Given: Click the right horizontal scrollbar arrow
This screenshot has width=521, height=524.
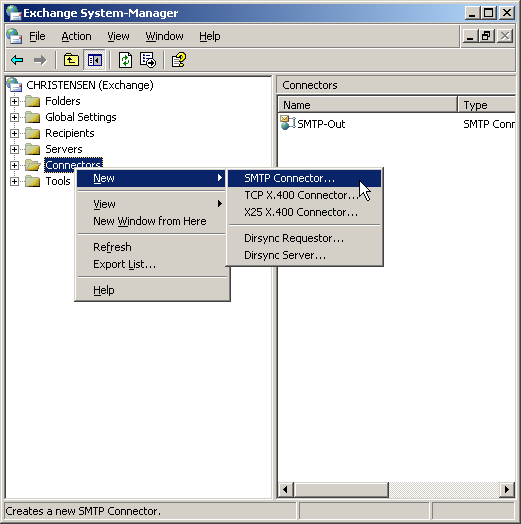Looking at the screenshot, I should 507,490.
